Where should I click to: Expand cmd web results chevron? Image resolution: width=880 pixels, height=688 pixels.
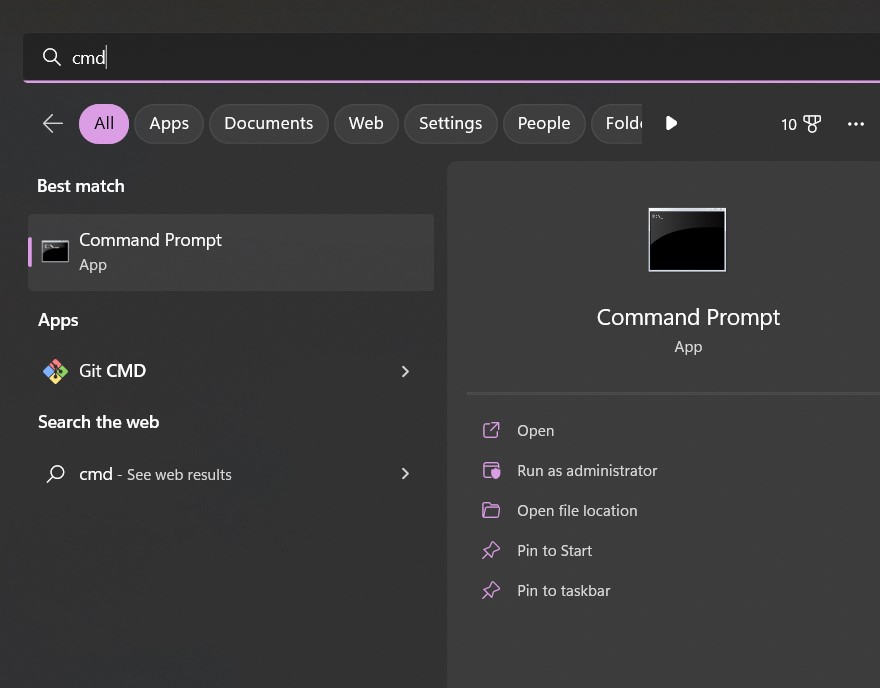405,474
